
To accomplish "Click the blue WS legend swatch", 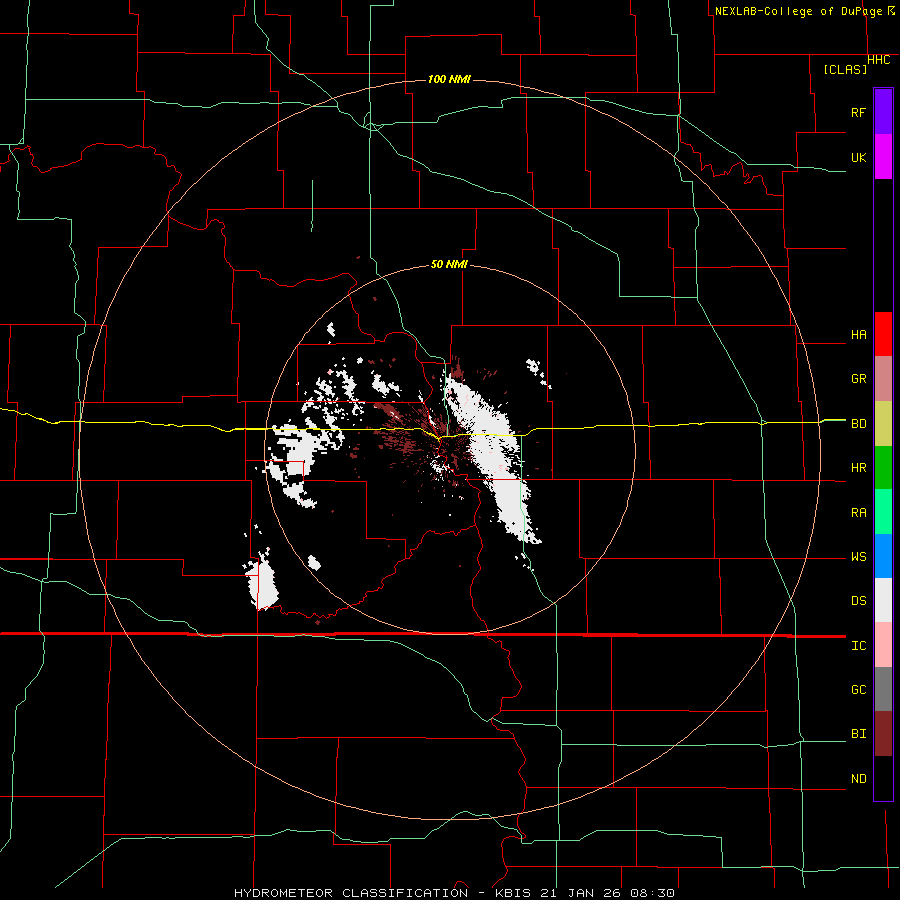I will pyautogui.click(x=883, y=556).
